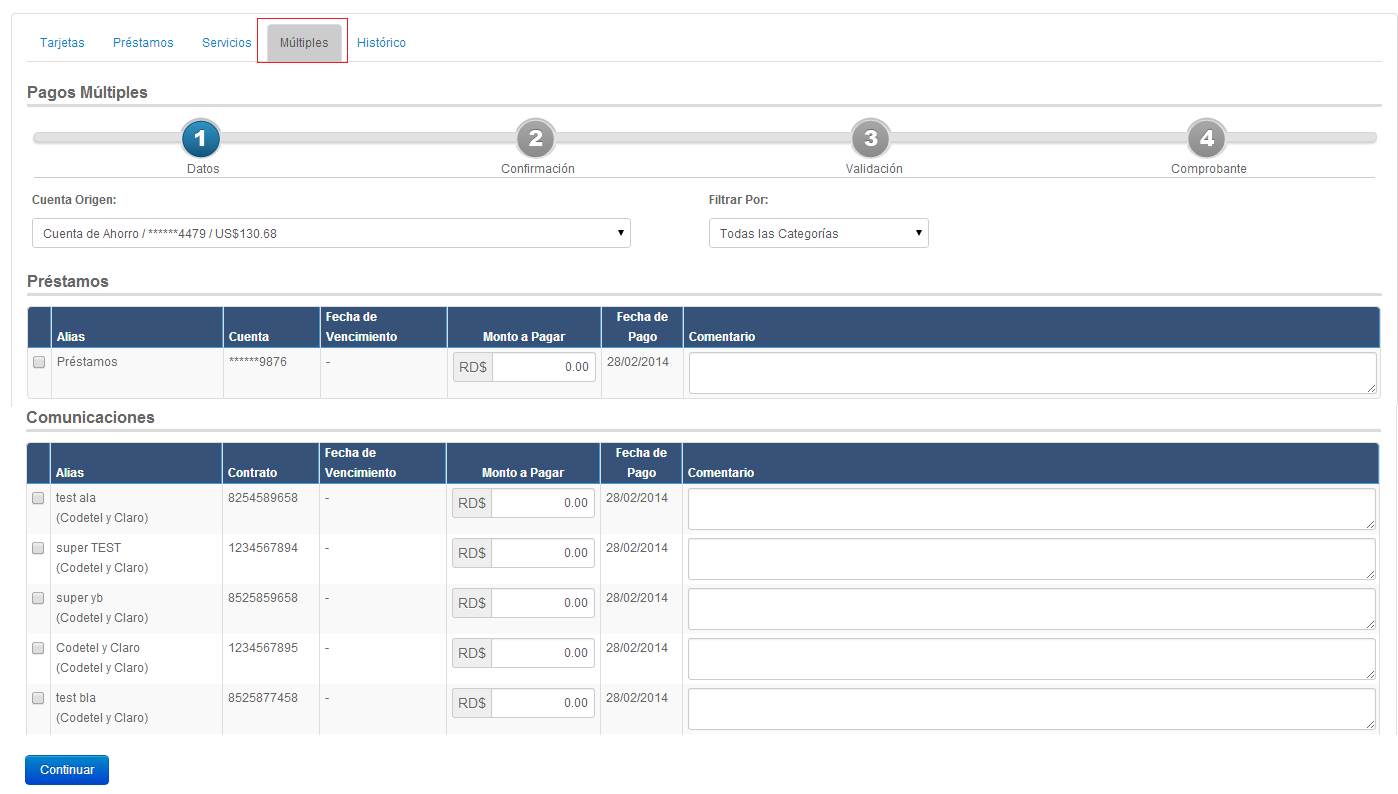Image resolution: width=1398 pixels, height=794 pixels.
Task: Check the Préstamos row checkbox
Action: [x=39, y=362]
